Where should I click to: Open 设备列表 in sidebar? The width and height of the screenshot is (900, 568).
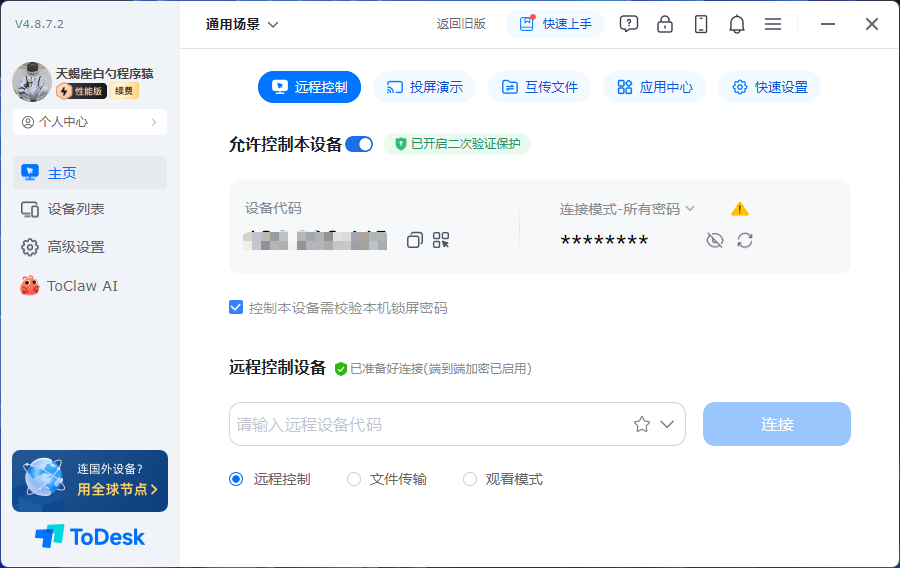[x=90, y=209]
